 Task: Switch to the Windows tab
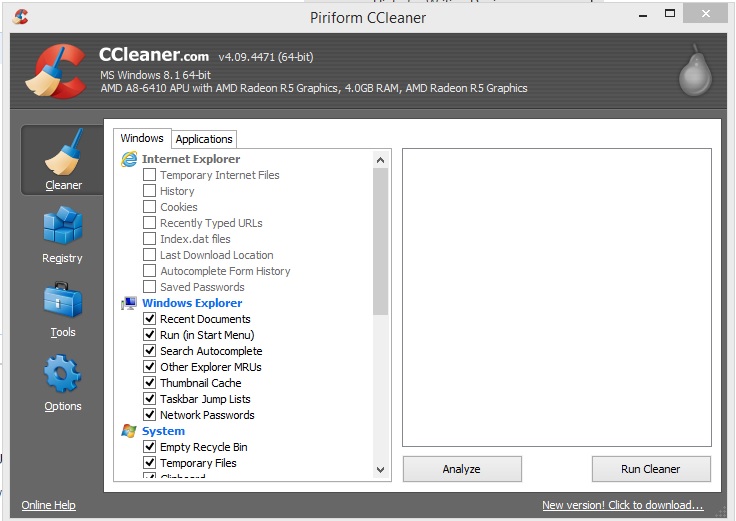142,138
